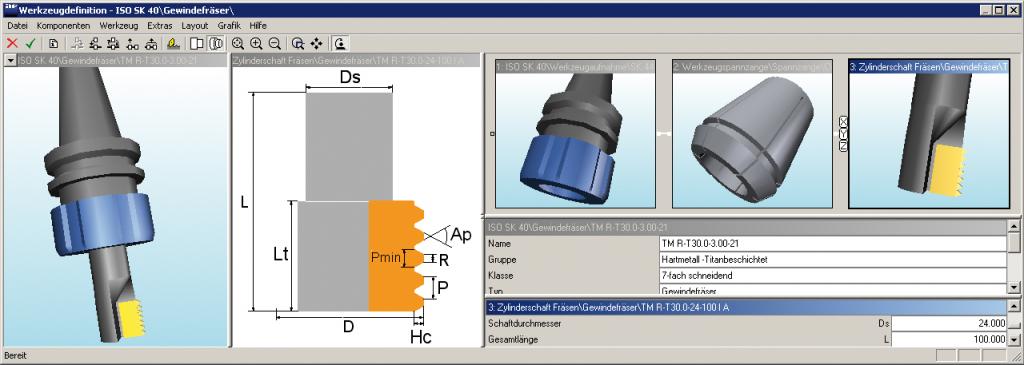Toggle the Y axis checkbox between thumbnails
The height and width of the screenshot is (365, 1024).
(843, 134)
